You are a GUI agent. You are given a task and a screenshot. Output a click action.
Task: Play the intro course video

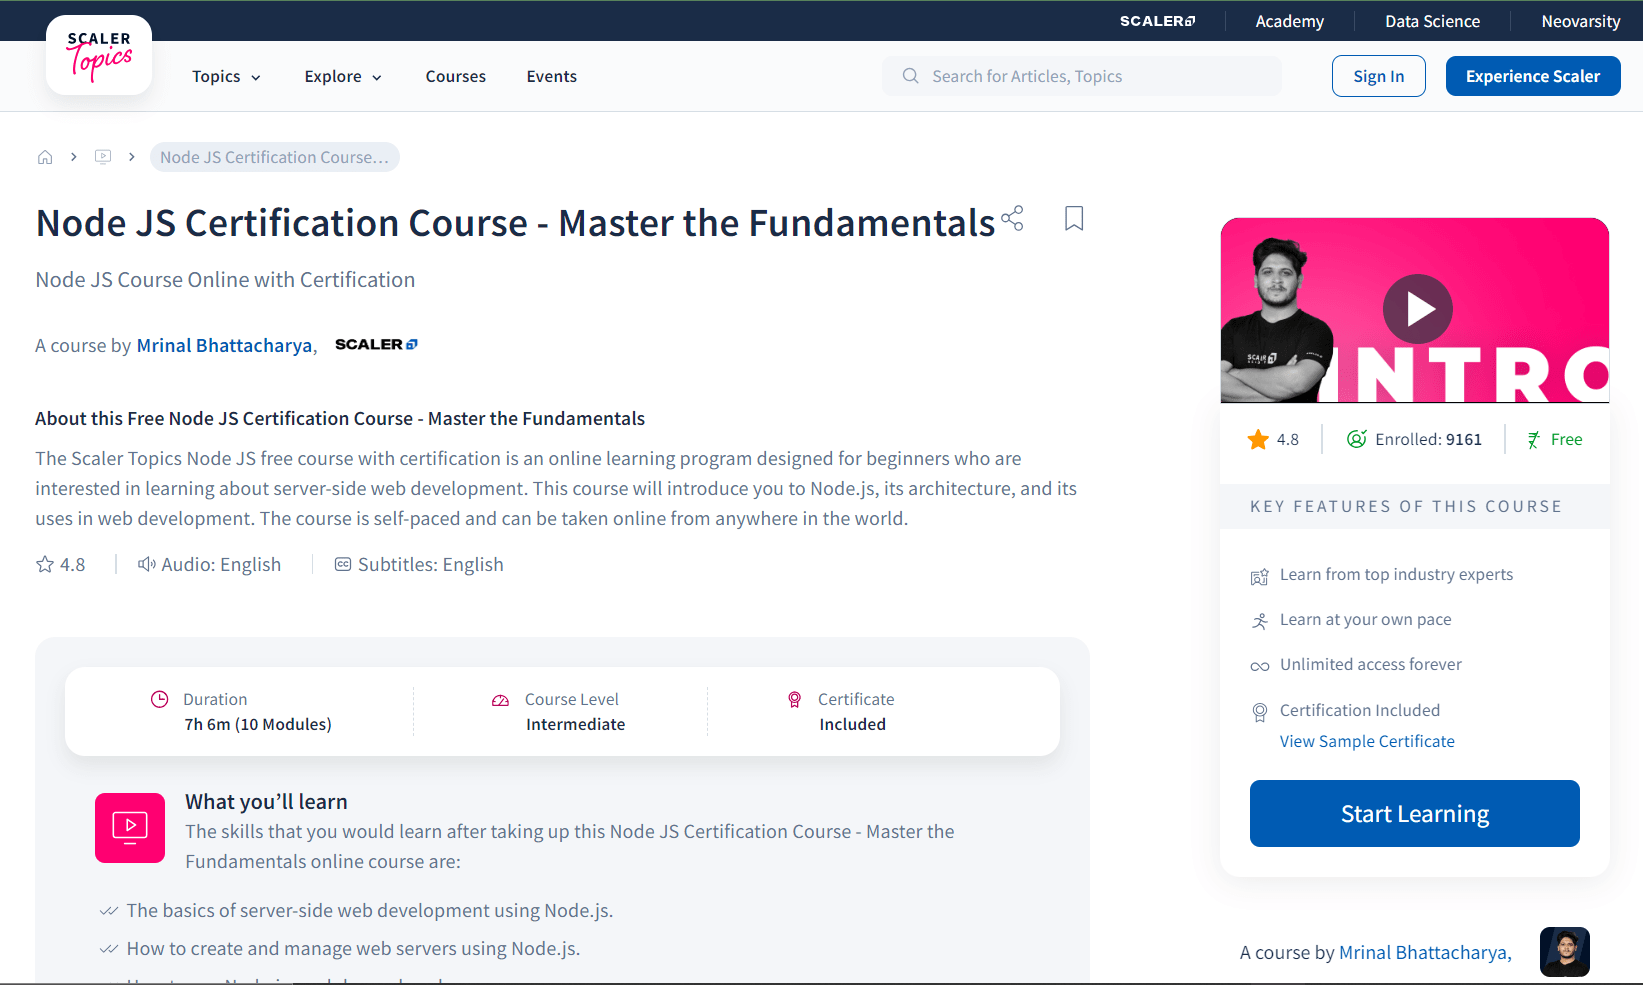[1417, 309]
